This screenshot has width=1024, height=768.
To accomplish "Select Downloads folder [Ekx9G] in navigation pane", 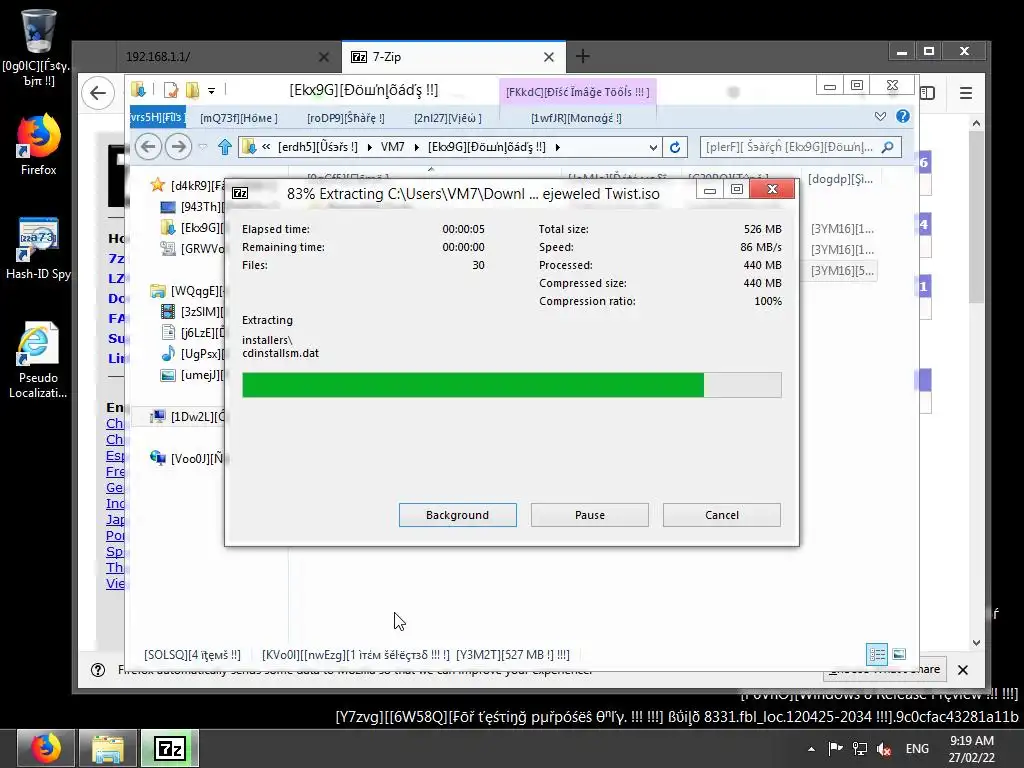I will pos(194,228).
